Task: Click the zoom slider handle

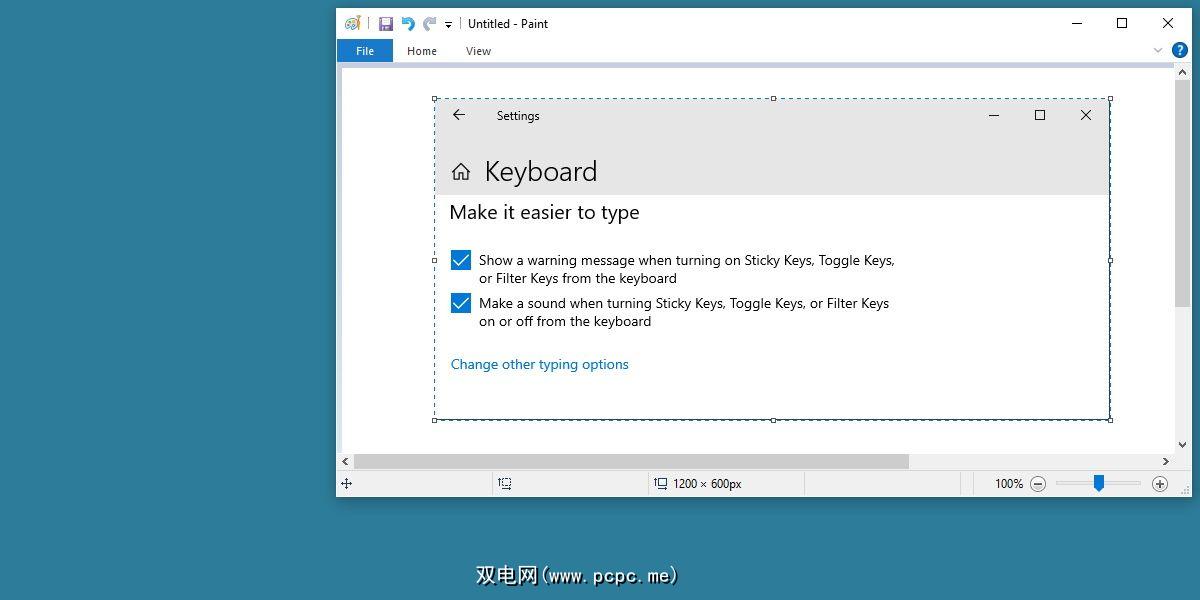Action: 1098,484
